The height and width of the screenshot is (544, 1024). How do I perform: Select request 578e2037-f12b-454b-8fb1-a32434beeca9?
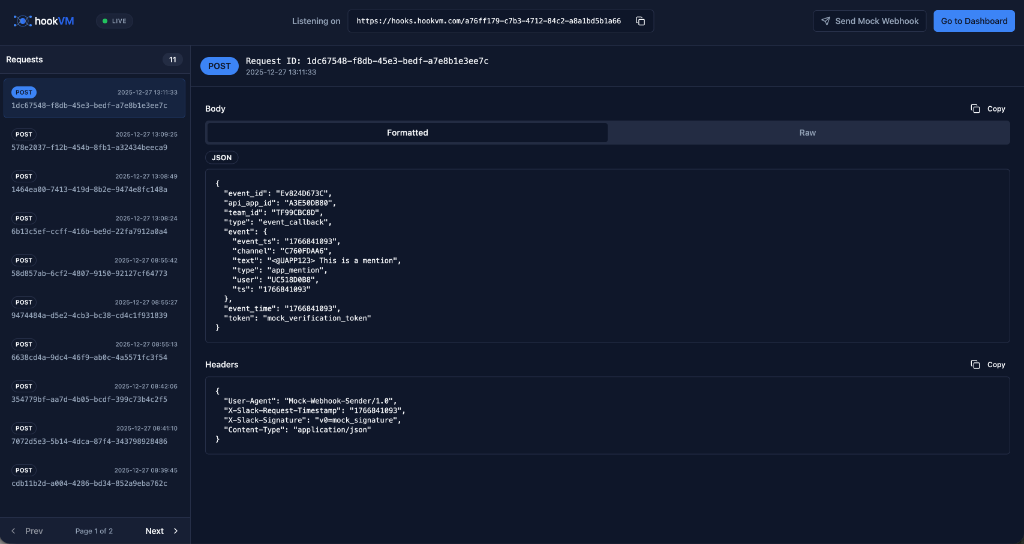(94, 140)
